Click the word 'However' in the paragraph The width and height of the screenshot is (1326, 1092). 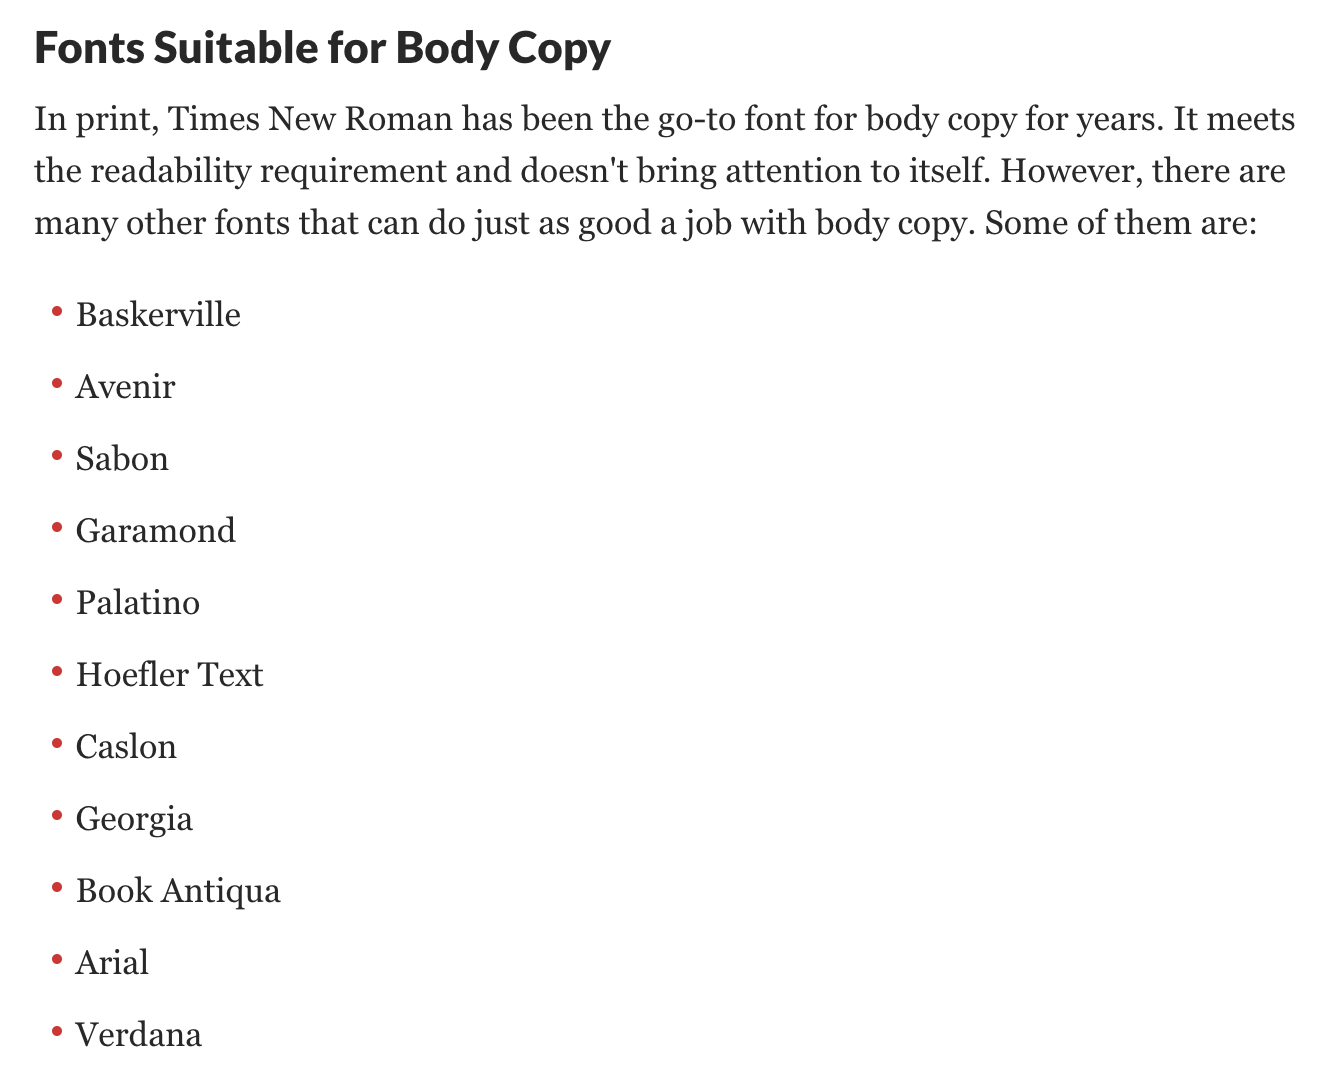click(1071, 172)
